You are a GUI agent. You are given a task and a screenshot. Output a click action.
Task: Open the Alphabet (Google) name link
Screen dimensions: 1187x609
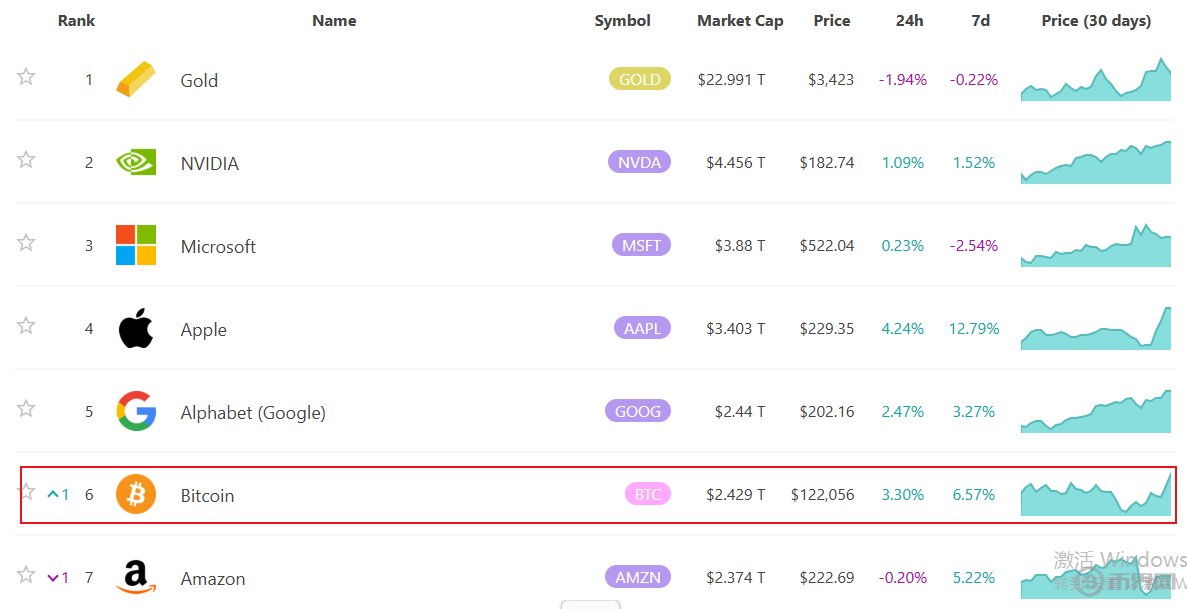[x=253, y=412]
